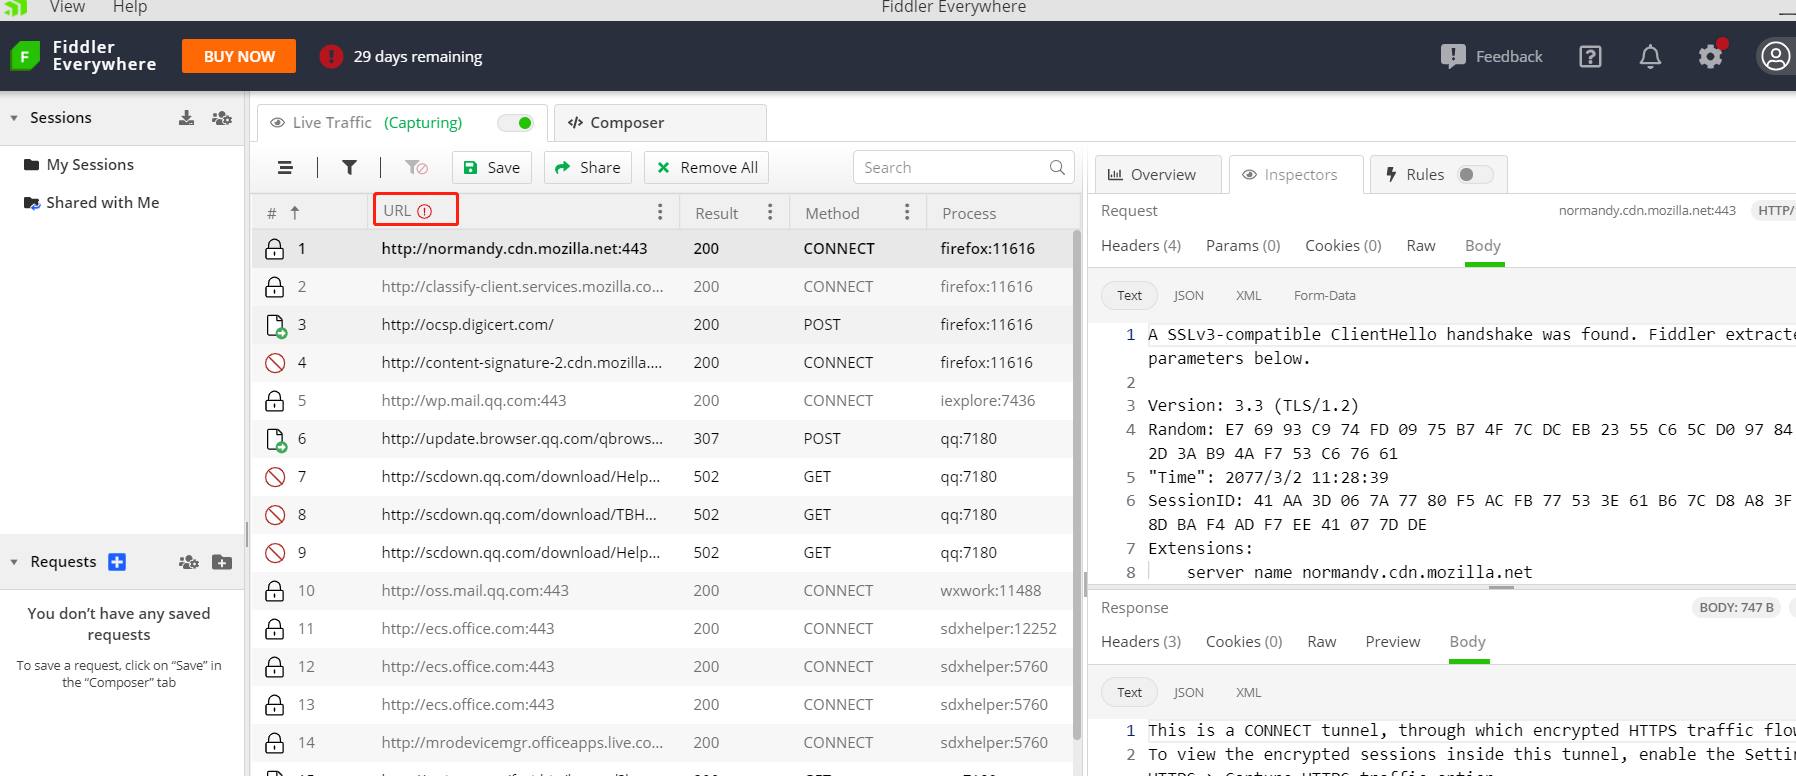The image size is (1796, 776).
Task: Open the Feedback speech bubble icon
Action: 1453,56
